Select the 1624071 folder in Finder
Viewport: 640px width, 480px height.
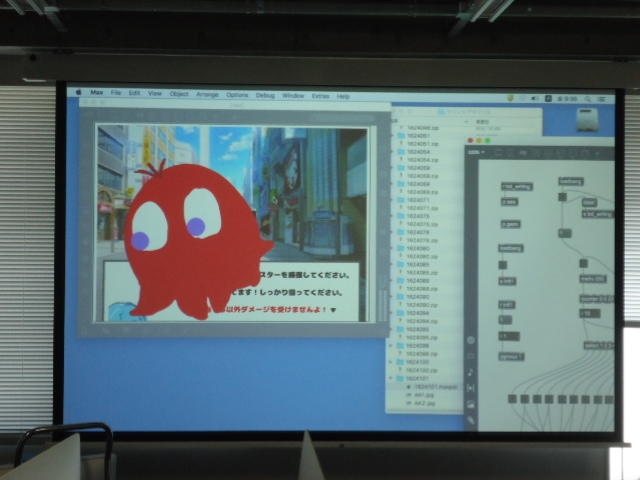click(414, 200)
